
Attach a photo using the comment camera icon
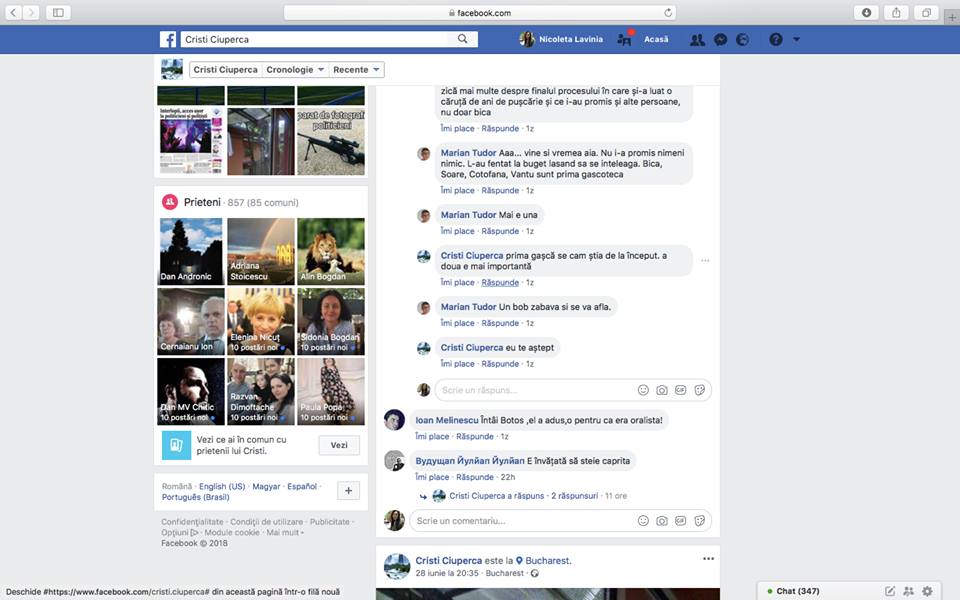coord(662,521)
